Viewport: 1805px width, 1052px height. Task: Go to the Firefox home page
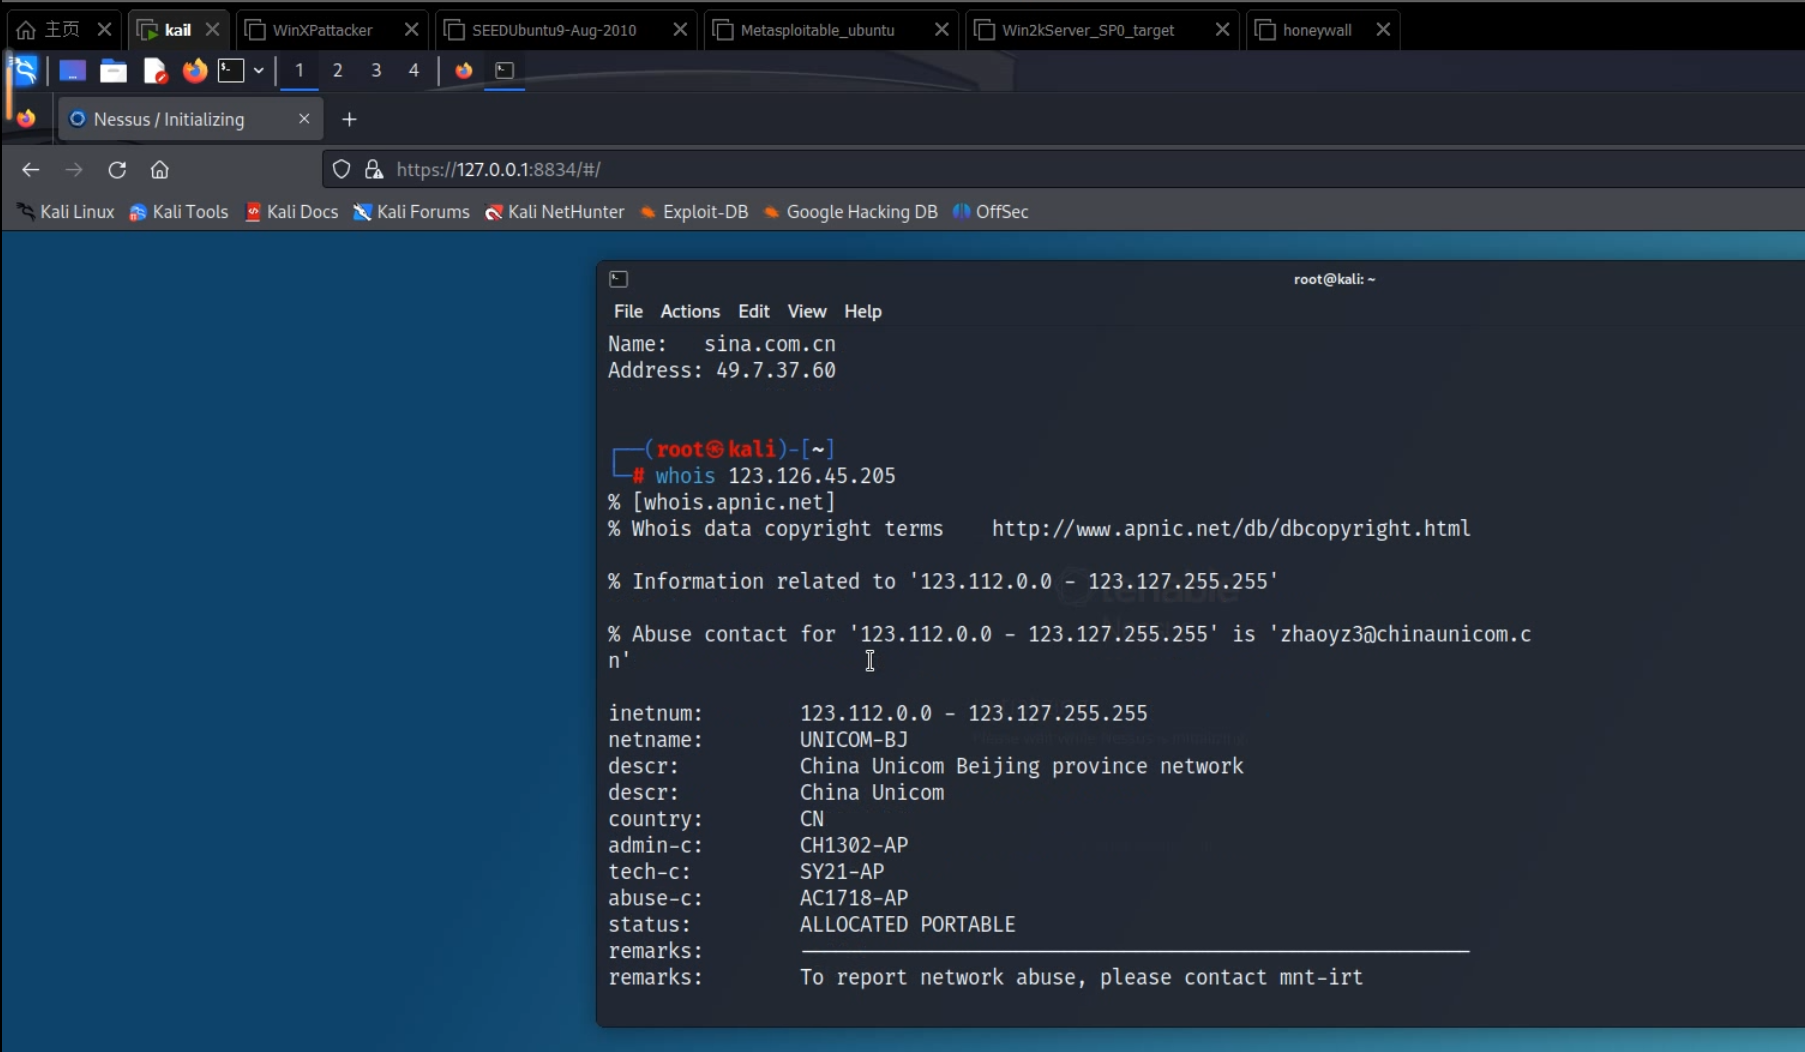[160, 170]
